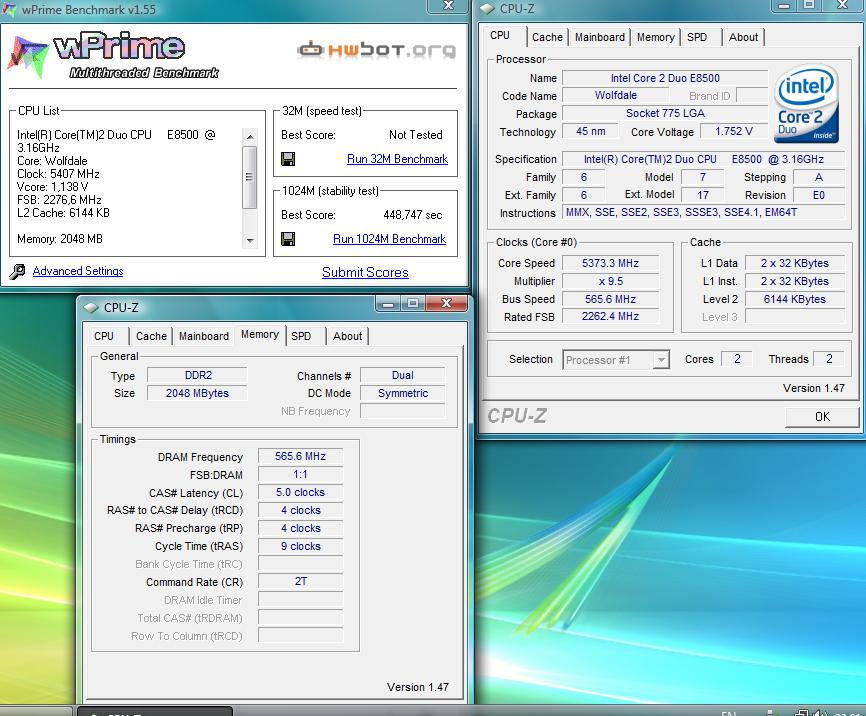Click the CPU-Z title bar icon in the processor window
Image resolution: width=866 pixels, height=716 pixels.
487,8
